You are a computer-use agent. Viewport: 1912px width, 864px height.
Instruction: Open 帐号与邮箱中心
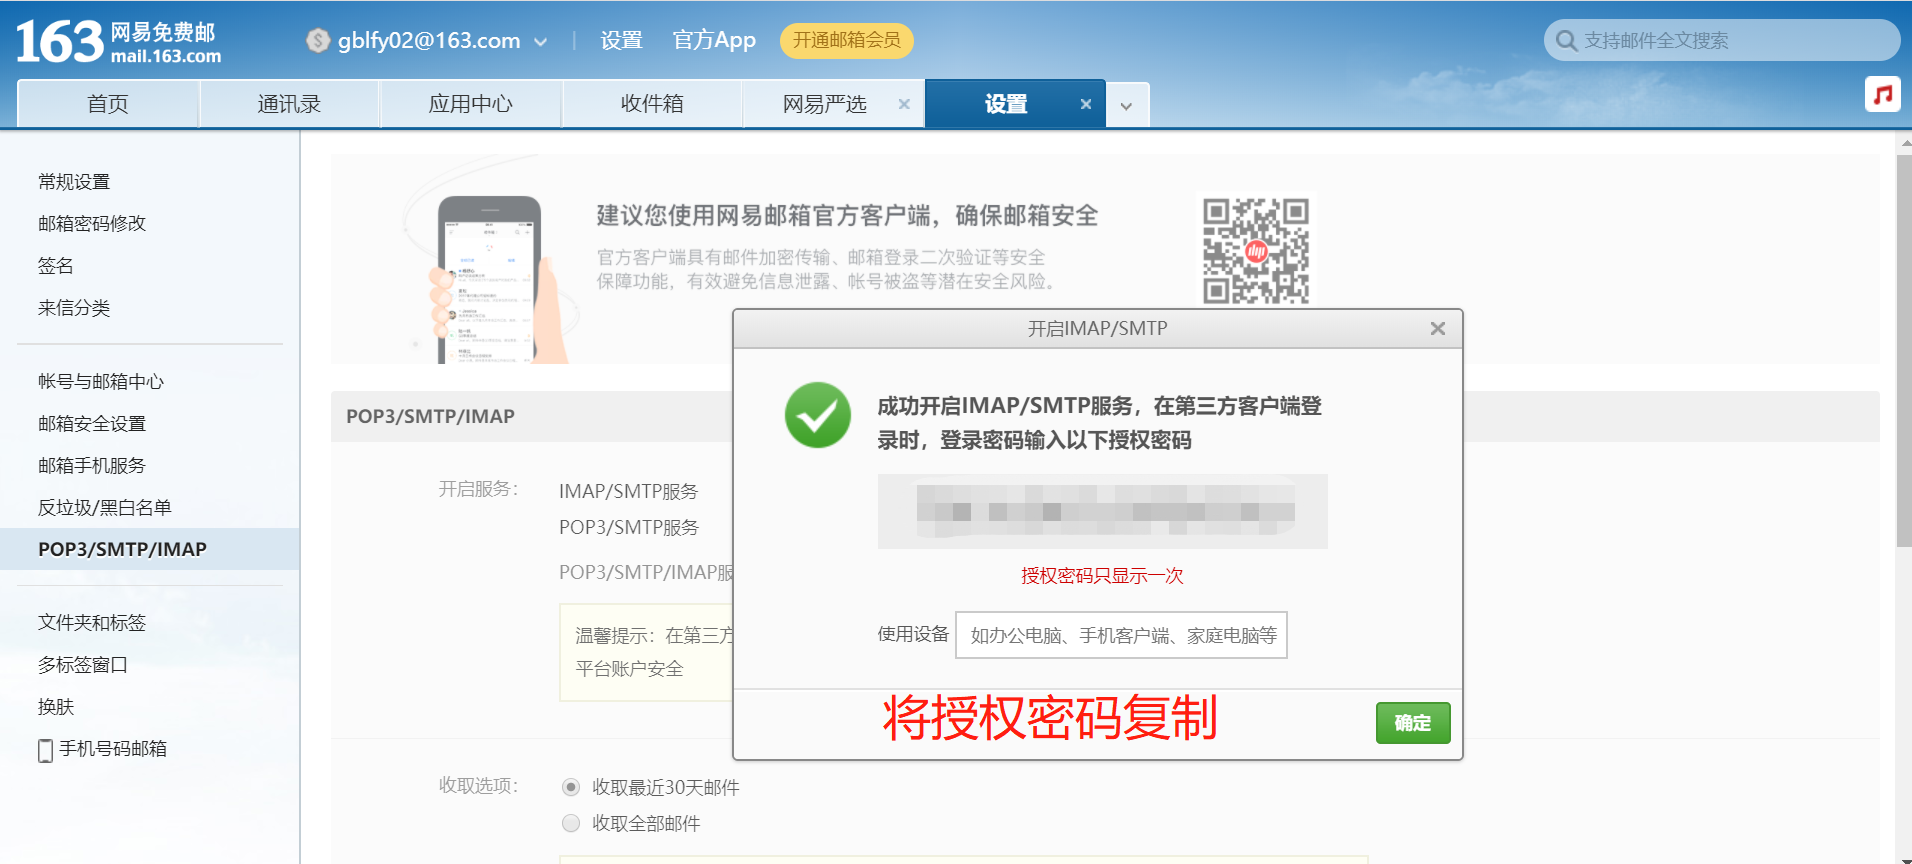pos(101,382)
